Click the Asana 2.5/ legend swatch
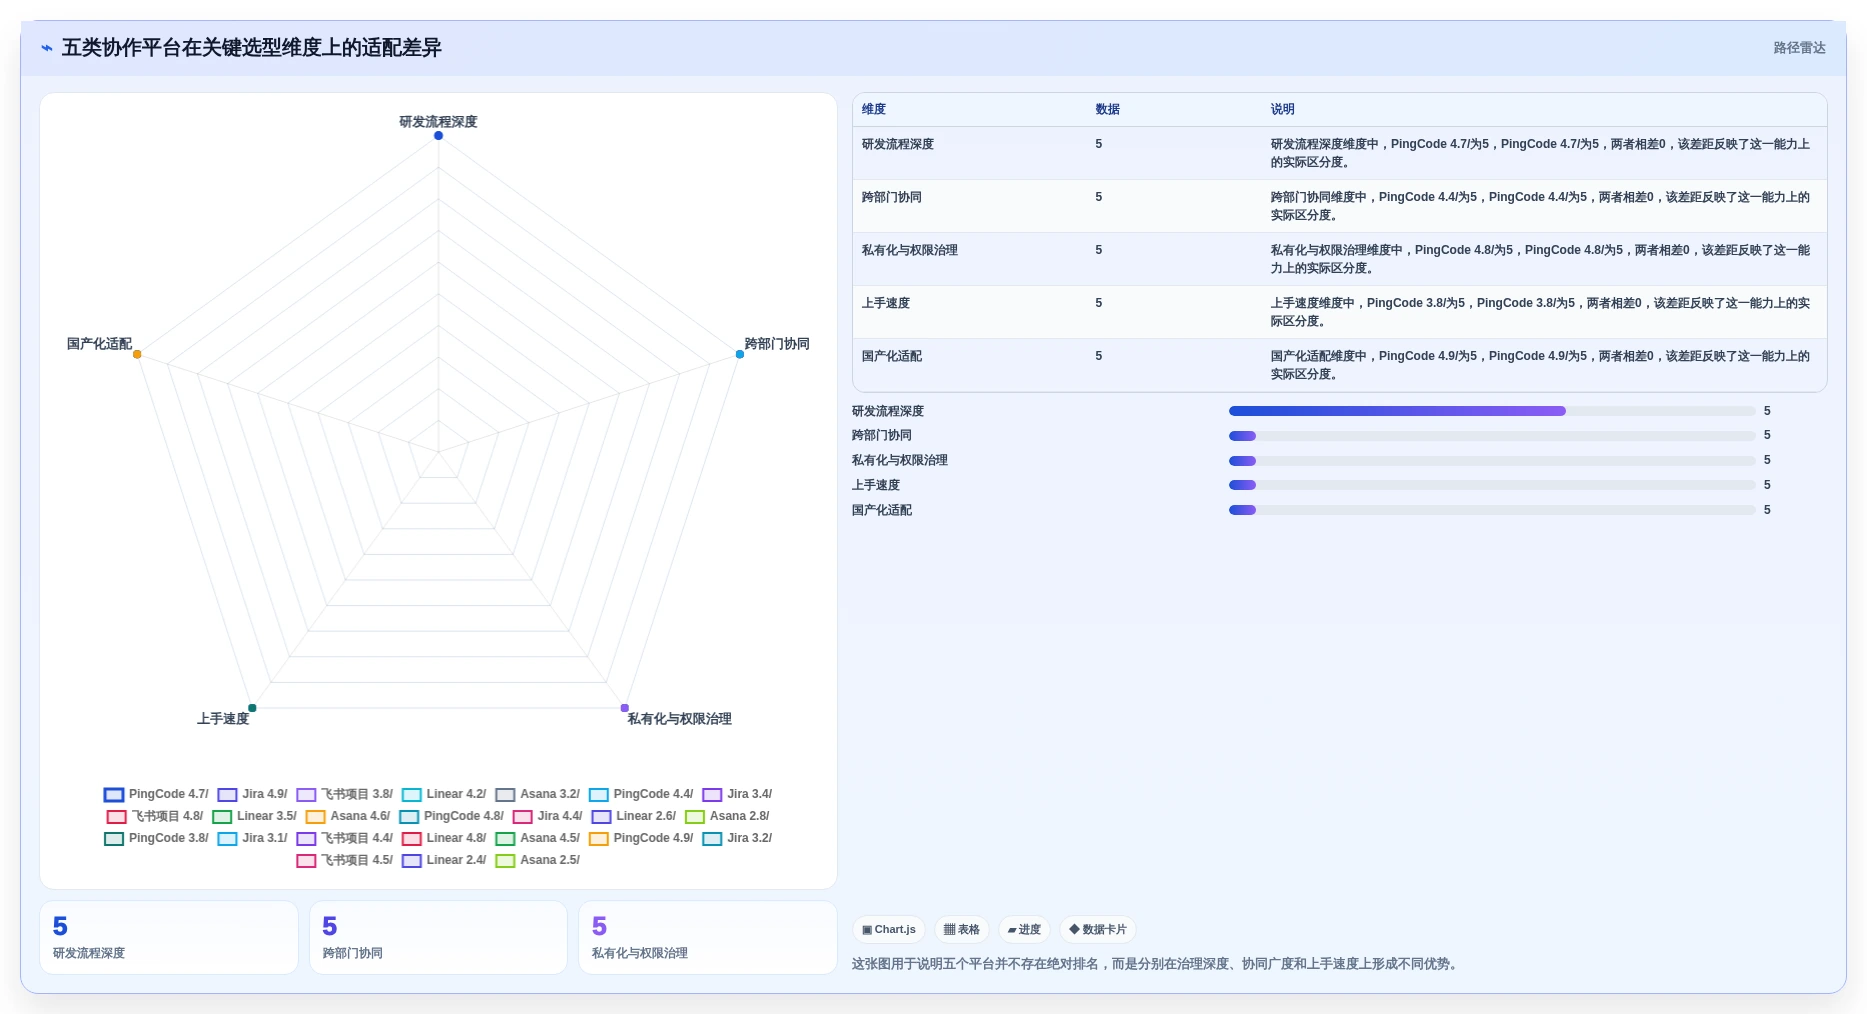 point(505,861)
